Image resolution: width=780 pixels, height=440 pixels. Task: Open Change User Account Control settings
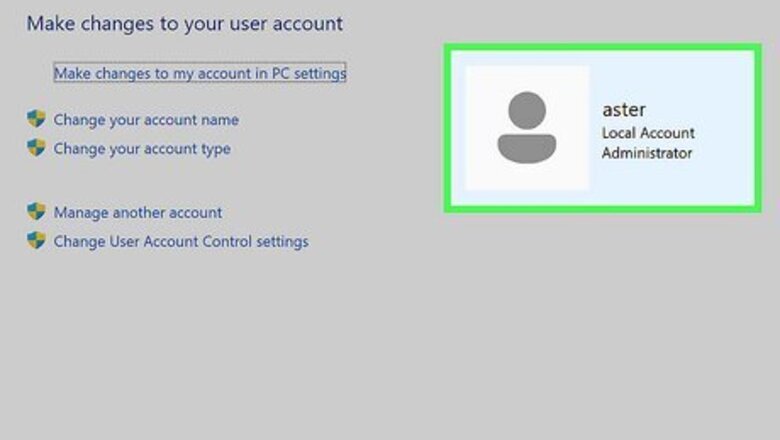click(x=181, y=241)
